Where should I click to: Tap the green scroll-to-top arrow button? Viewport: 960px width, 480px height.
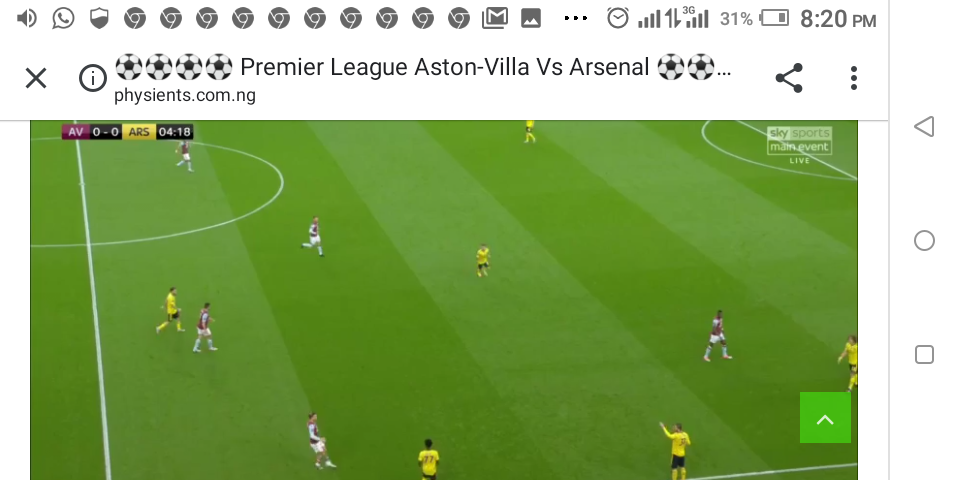click(x=825, y=418)
